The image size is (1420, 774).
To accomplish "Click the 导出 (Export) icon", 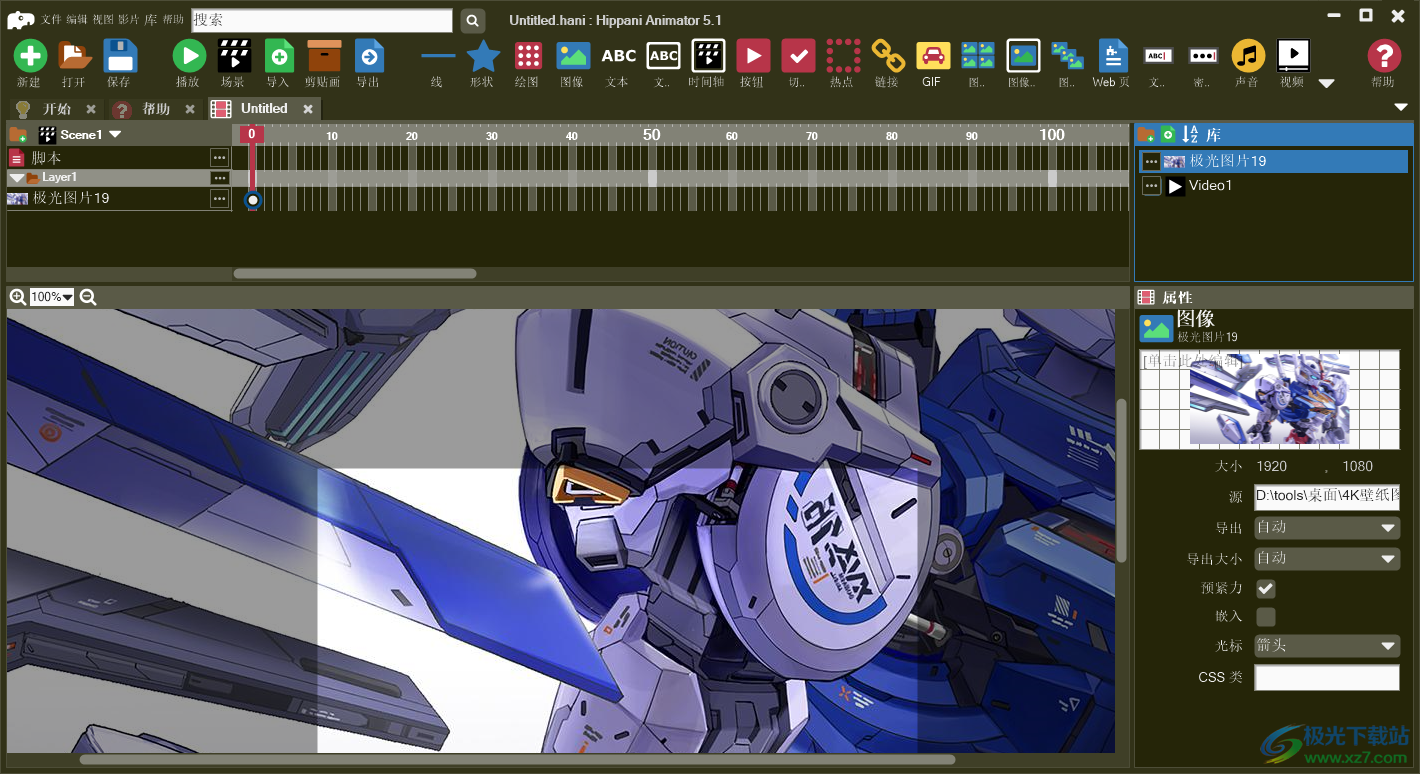I will [x=369, y=56].
